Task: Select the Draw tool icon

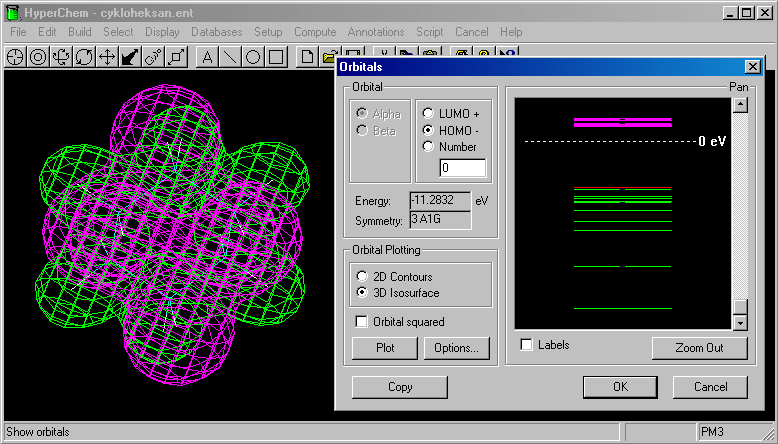Action: click(15, 57)
